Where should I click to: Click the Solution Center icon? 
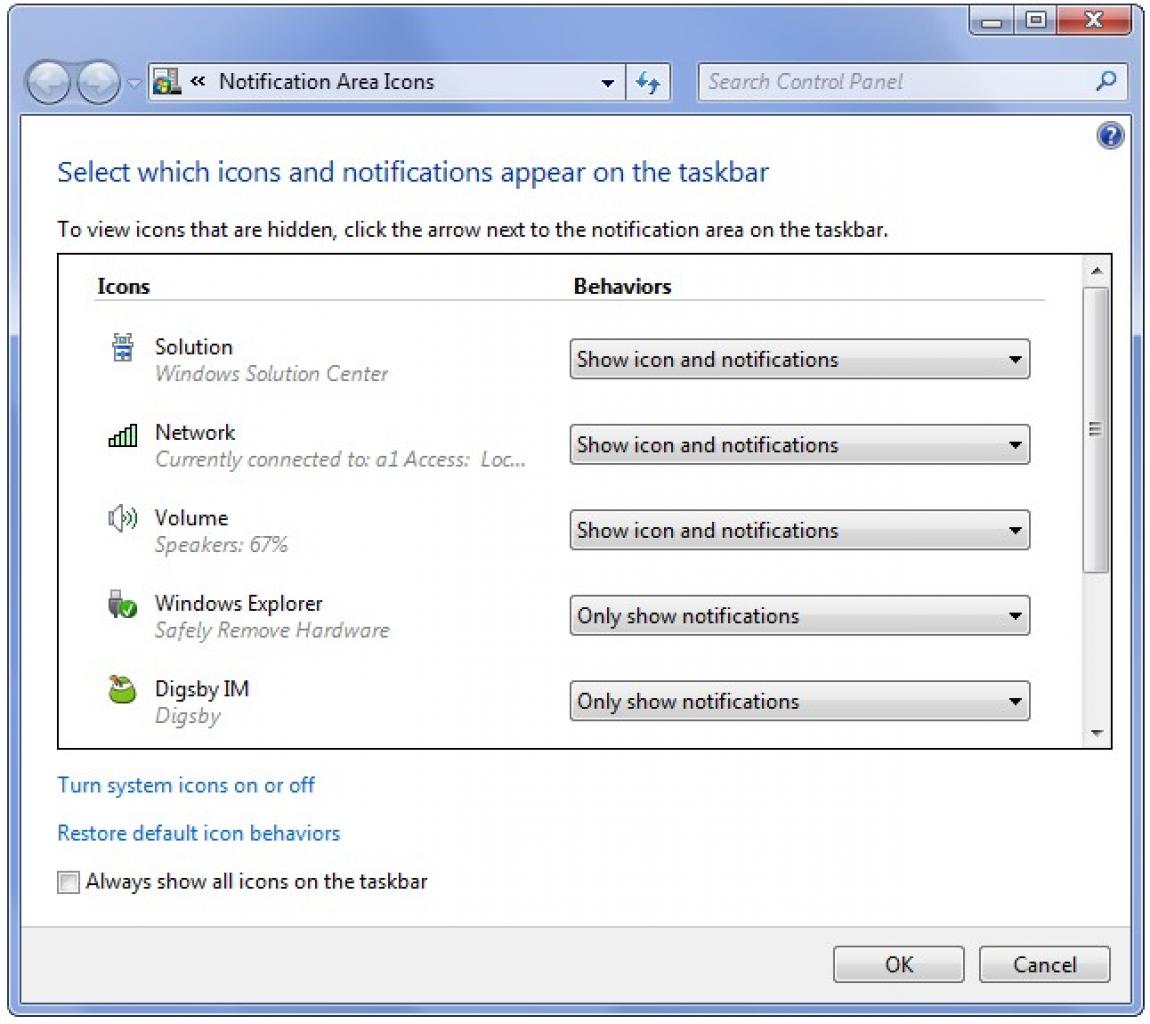point(122,348)
